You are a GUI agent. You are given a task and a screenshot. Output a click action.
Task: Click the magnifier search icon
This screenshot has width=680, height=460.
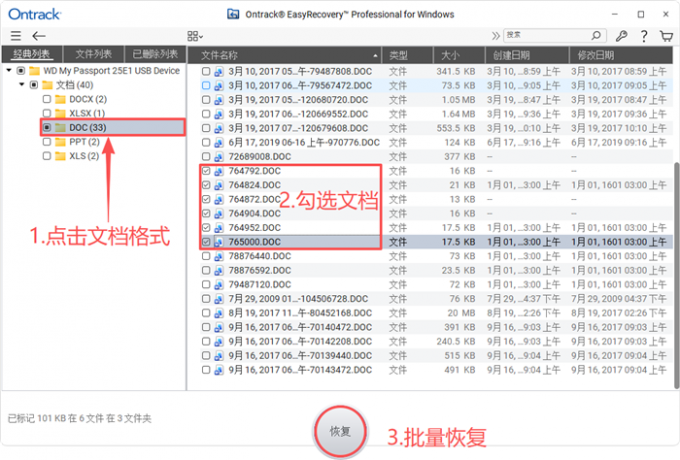coord(596,35)
